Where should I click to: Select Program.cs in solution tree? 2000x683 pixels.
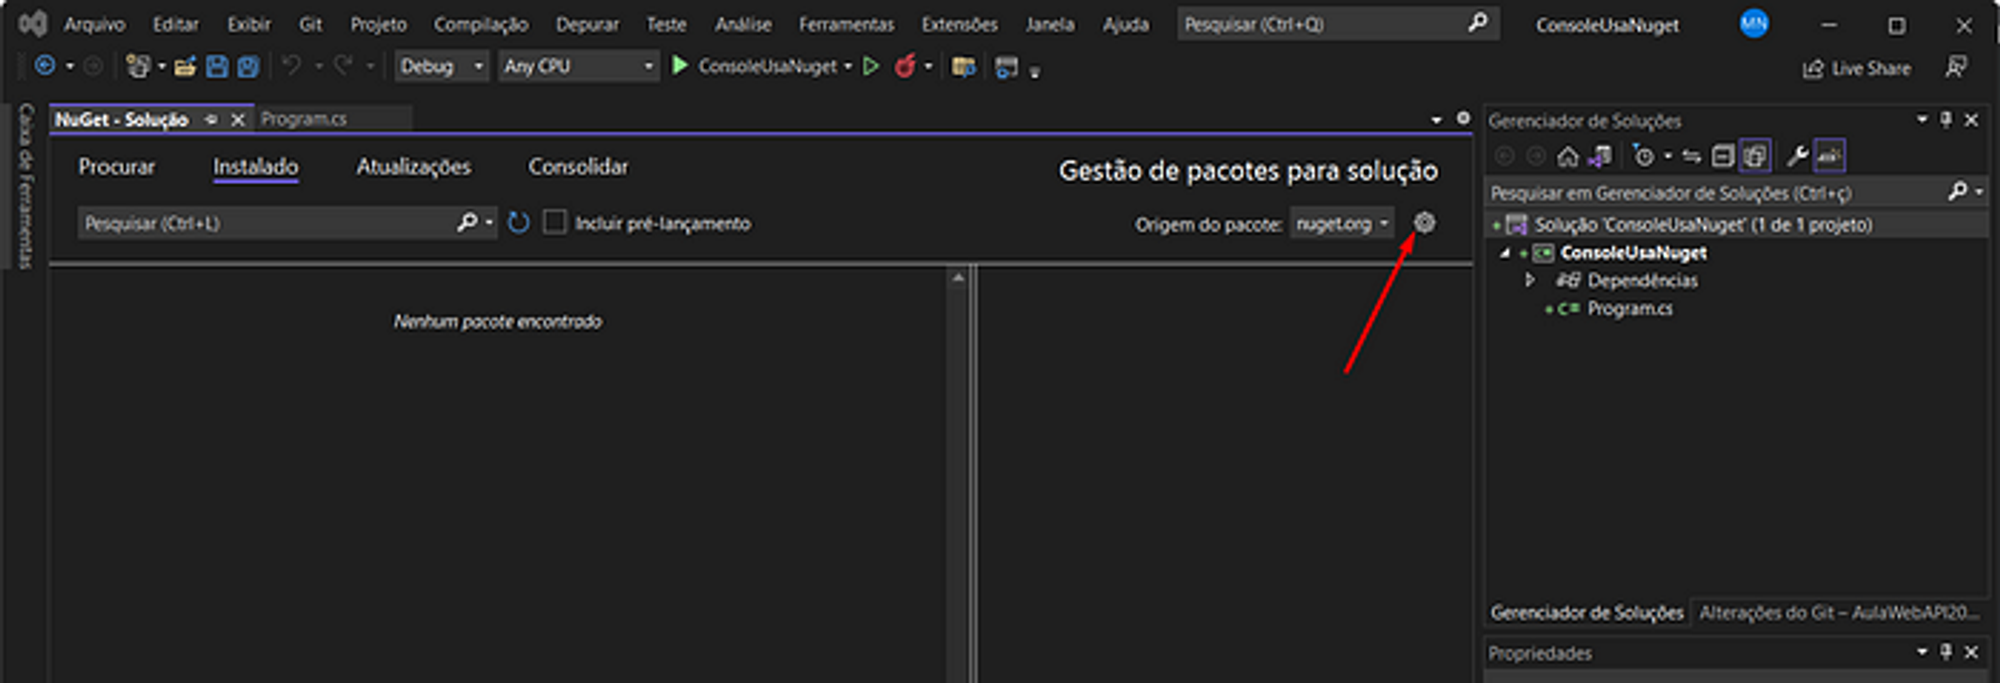[x=1630, y=309]
